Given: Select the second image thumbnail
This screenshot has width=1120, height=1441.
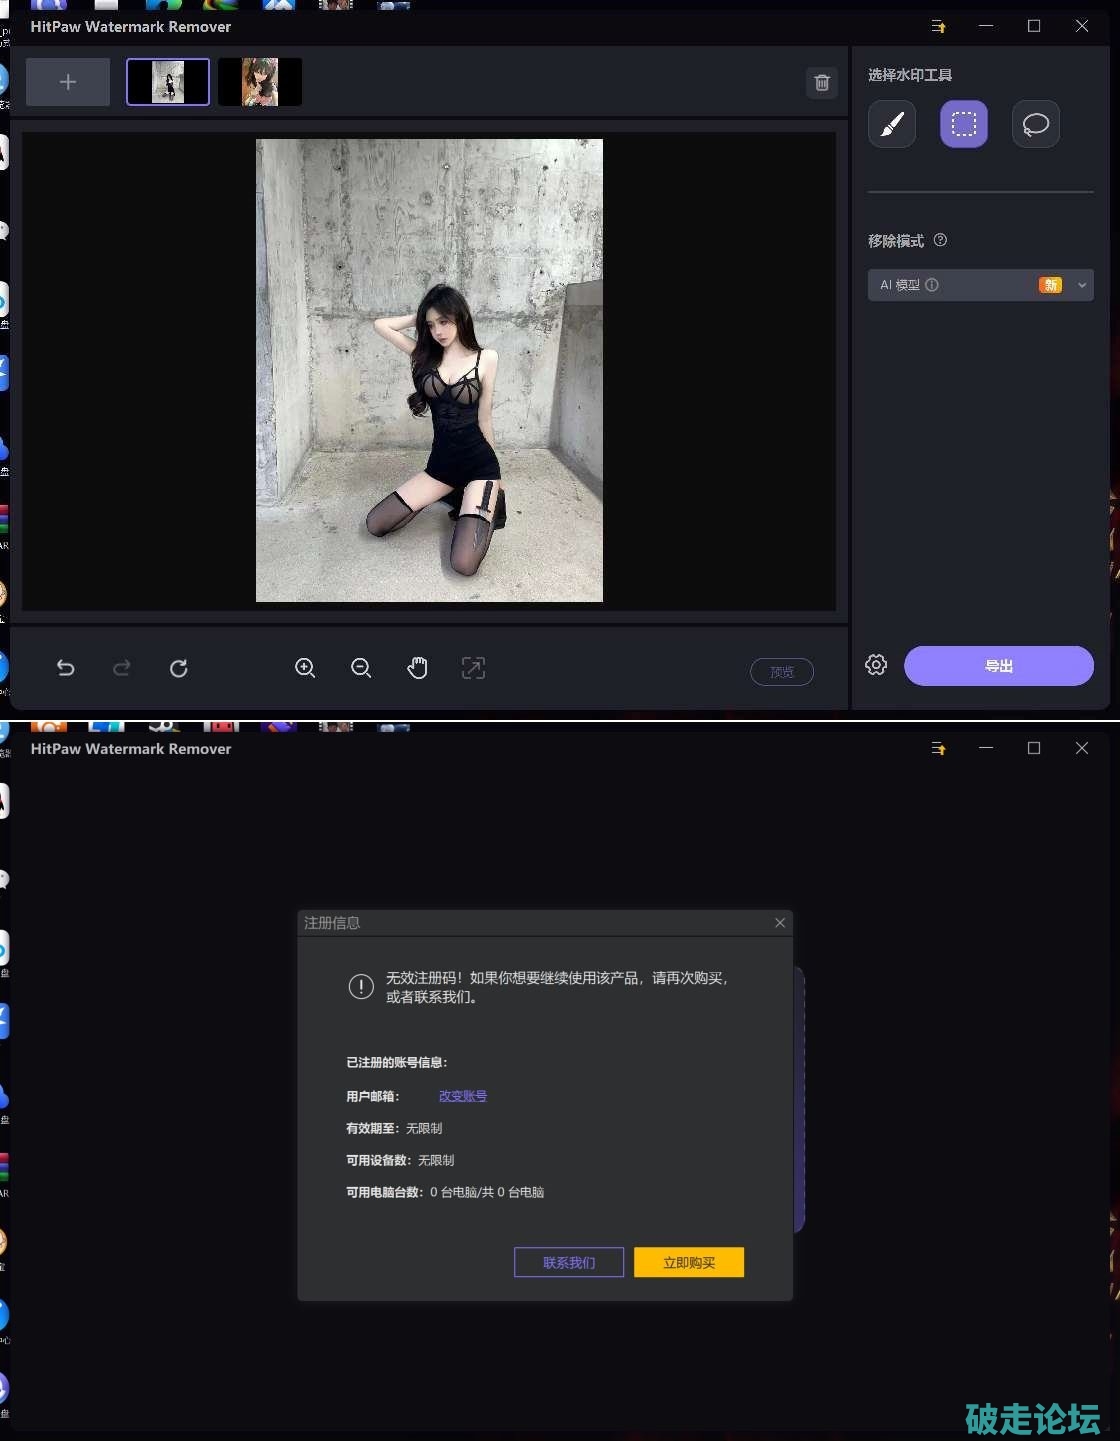Looking at the screenshot, I should 260,82.
